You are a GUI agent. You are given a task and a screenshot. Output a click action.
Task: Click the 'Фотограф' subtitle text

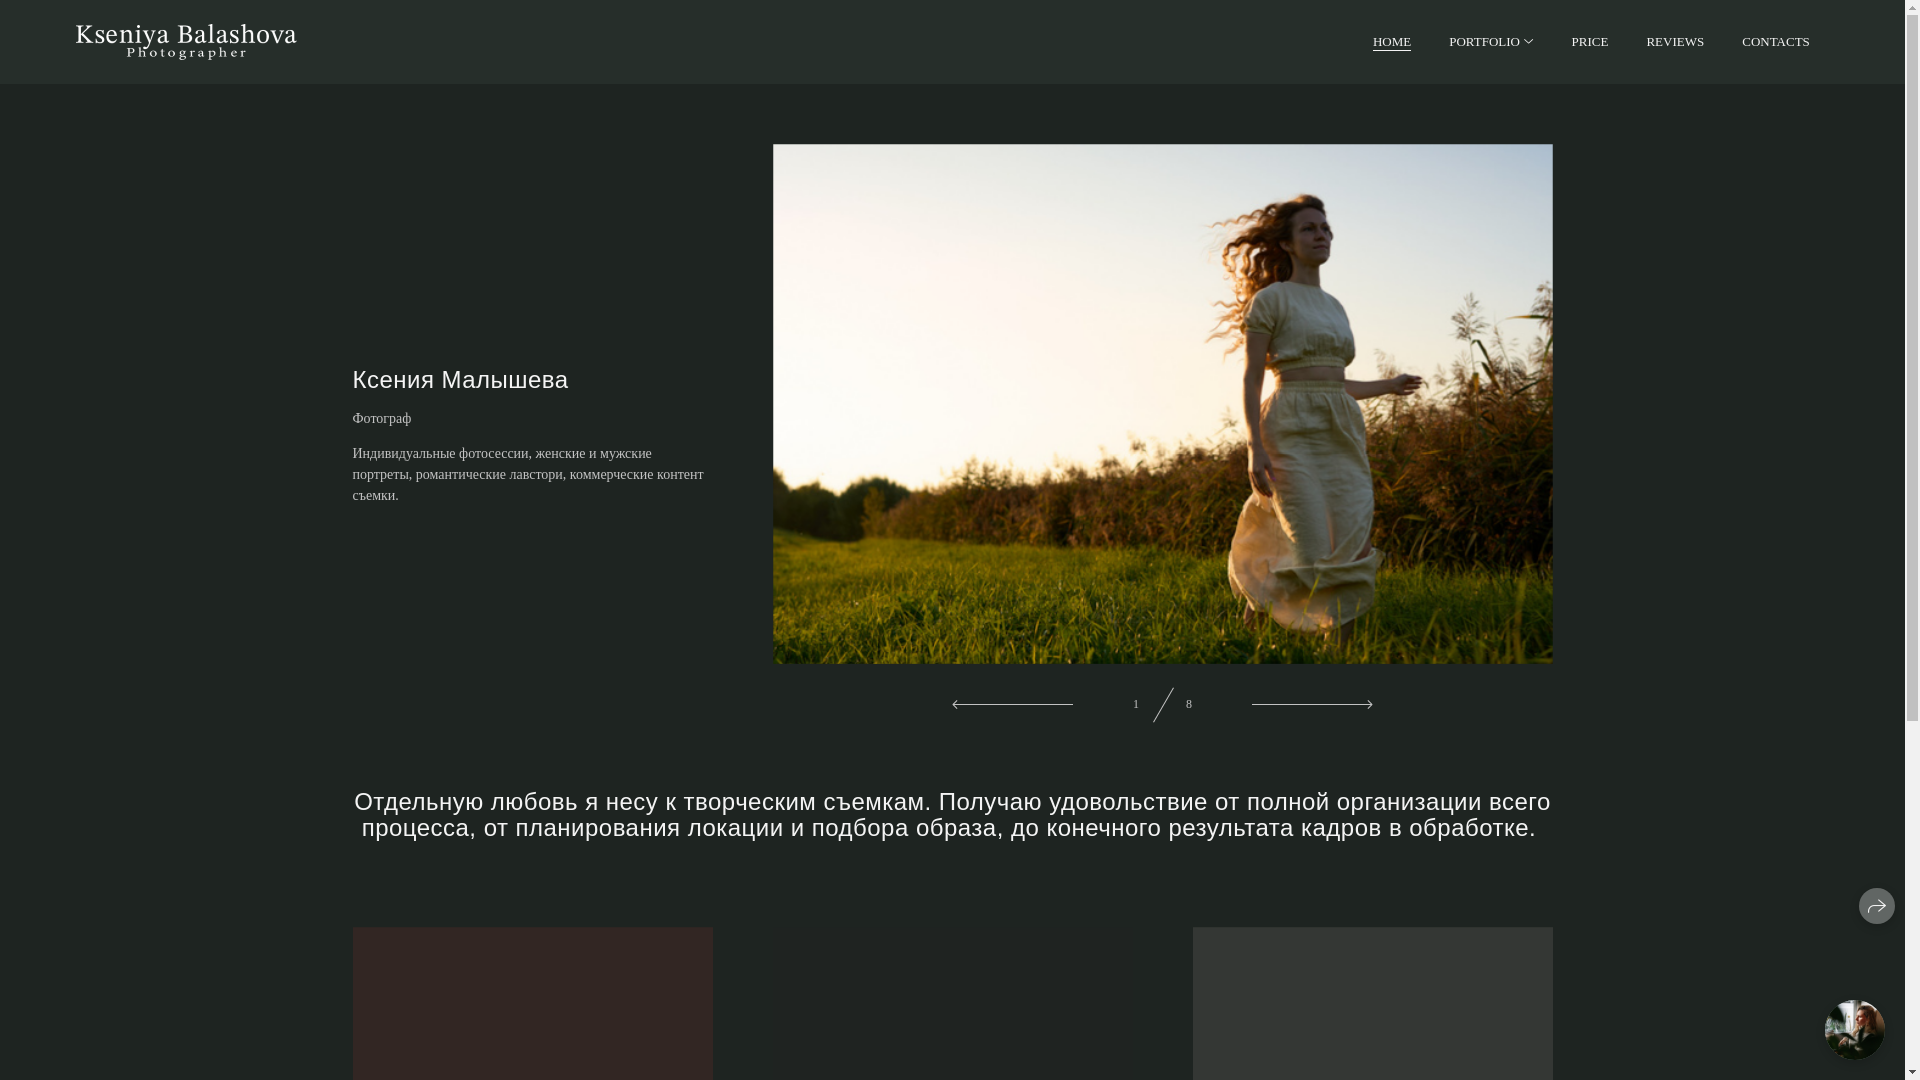coord(381,418)
